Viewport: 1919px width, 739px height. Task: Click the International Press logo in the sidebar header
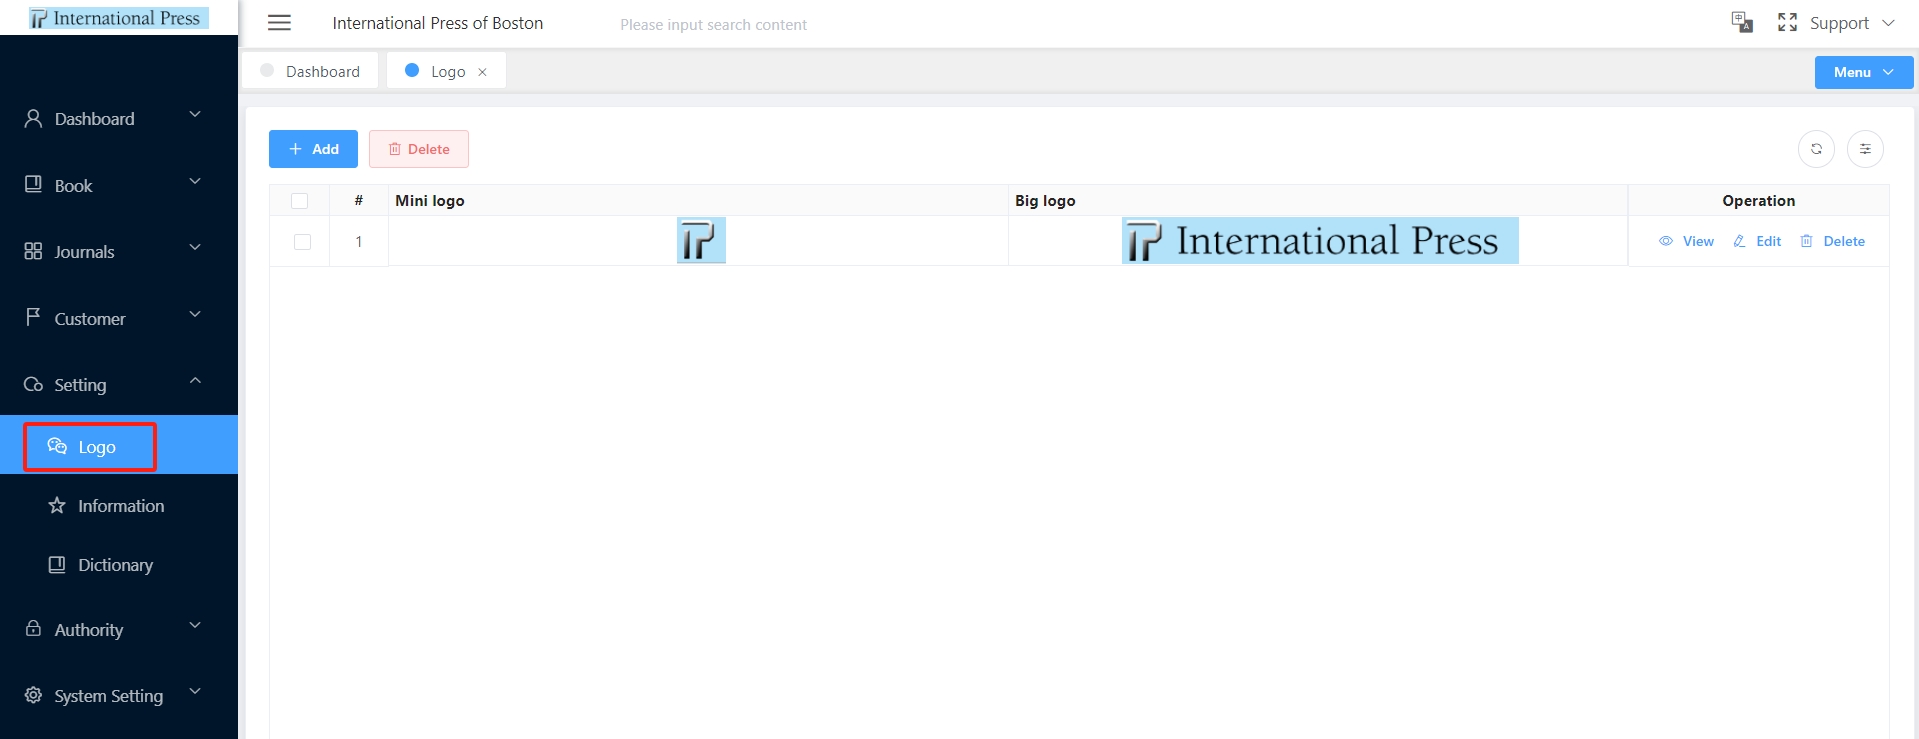[118, 18]
